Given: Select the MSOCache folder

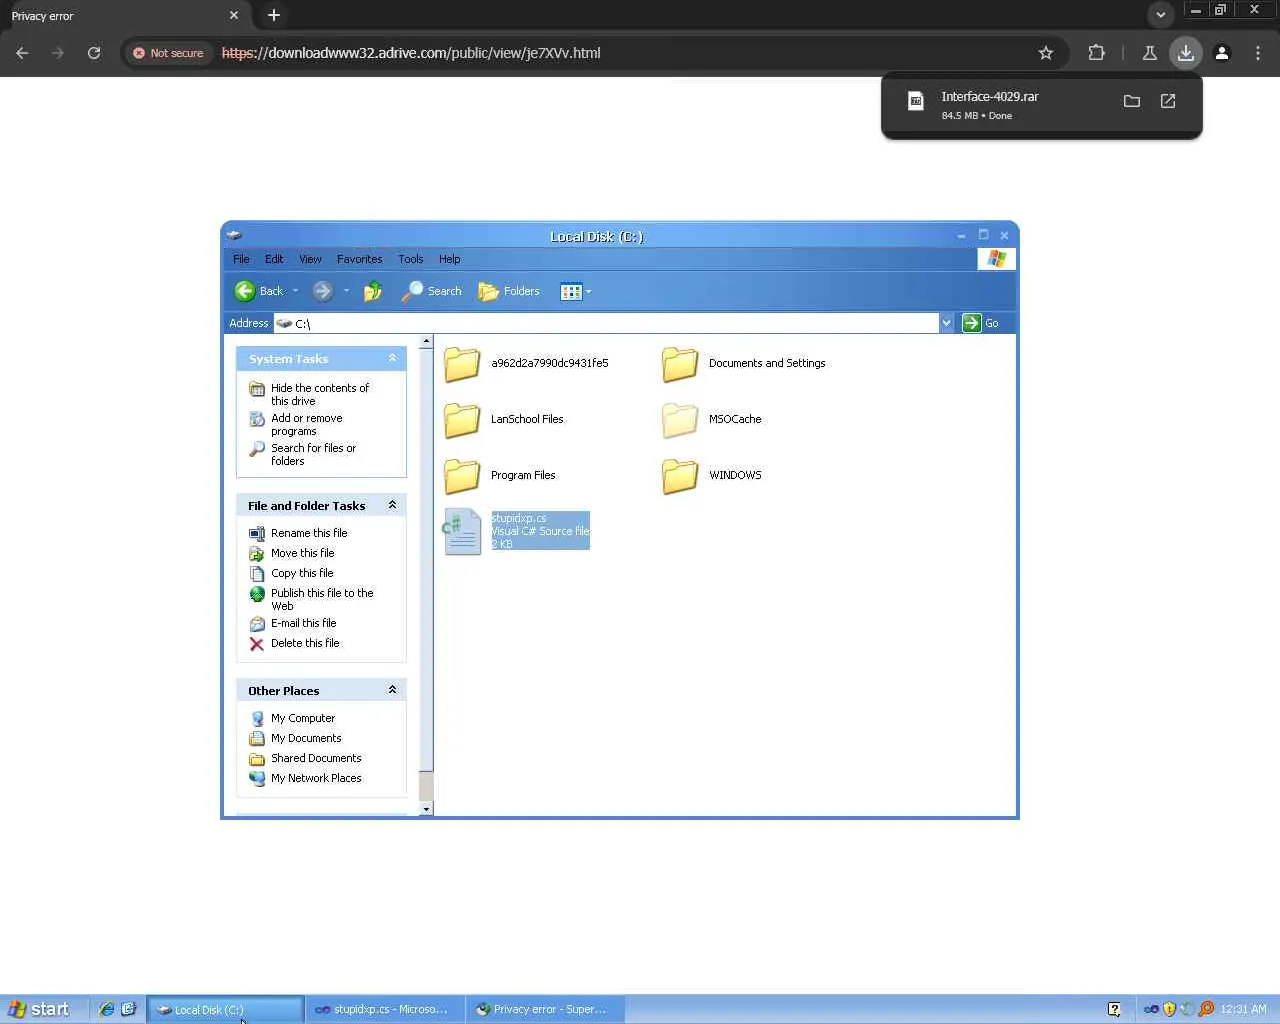Looking at the screenshot, I should 712,420.
